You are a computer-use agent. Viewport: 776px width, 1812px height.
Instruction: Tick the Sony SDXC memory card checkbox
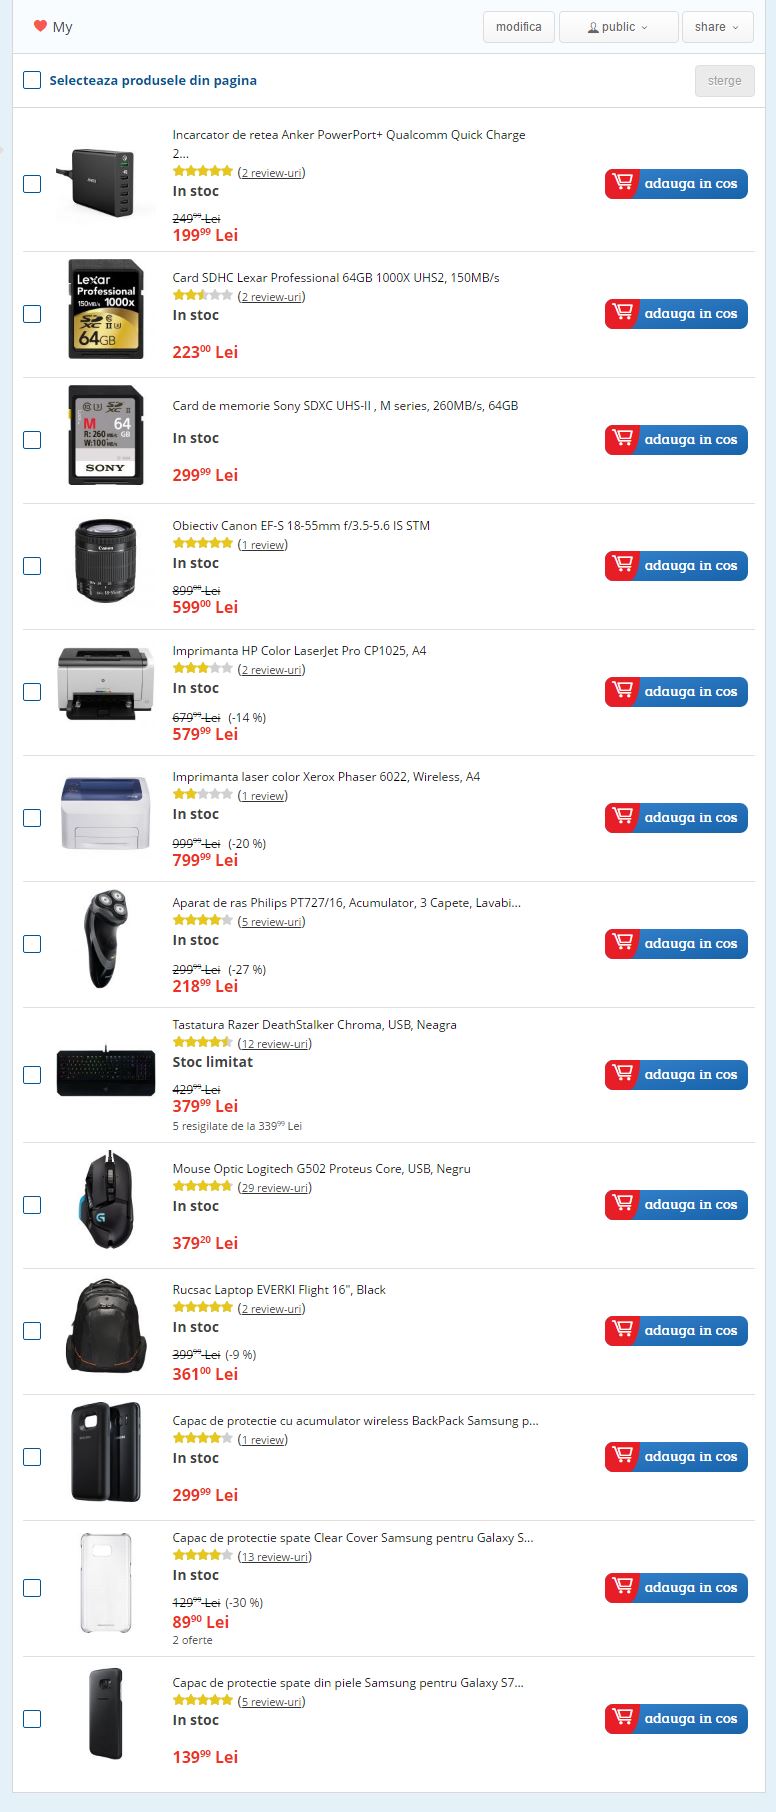[32, 440]
